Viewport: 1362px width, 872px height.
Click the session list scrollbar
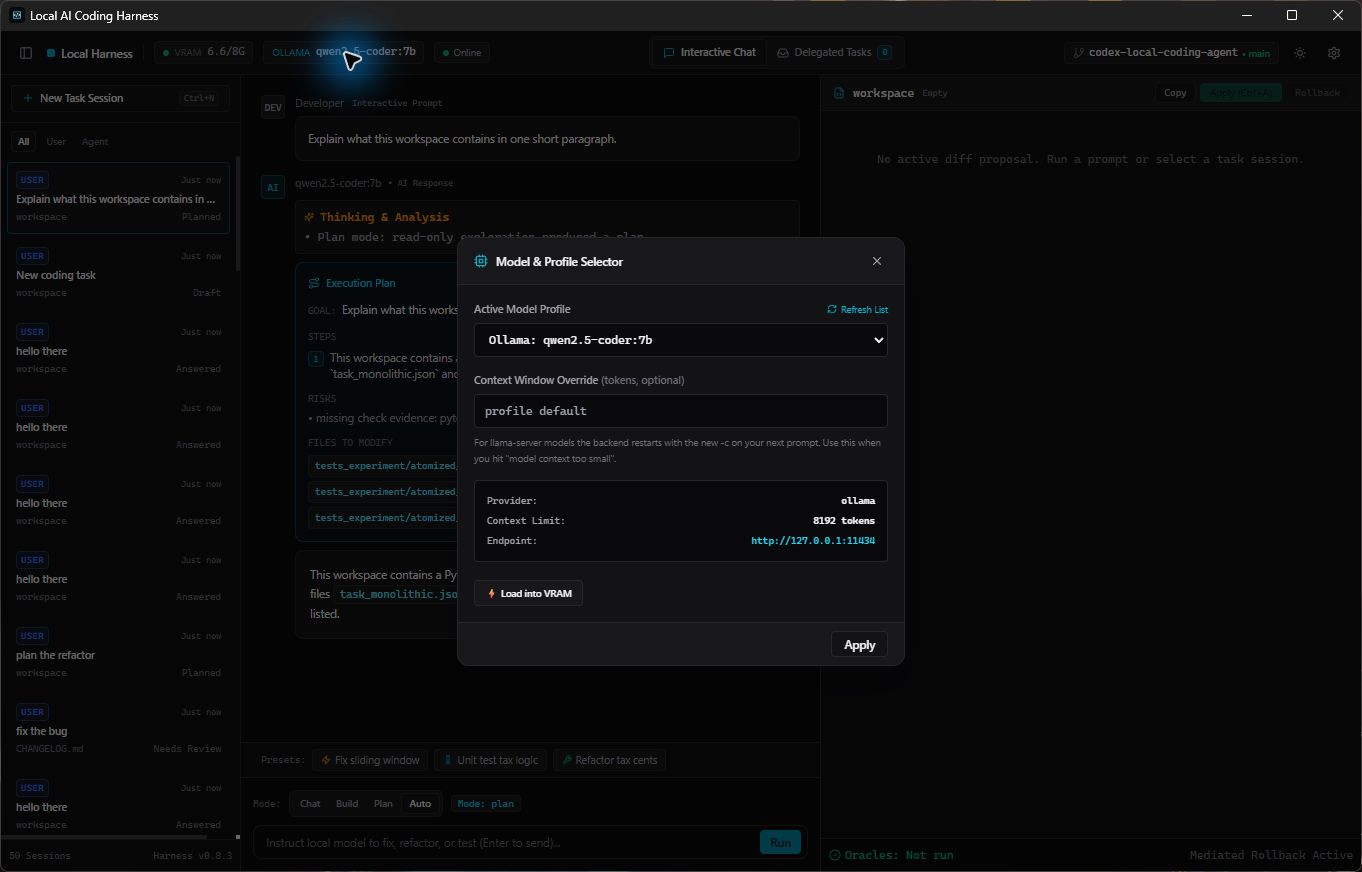[237, 213]
